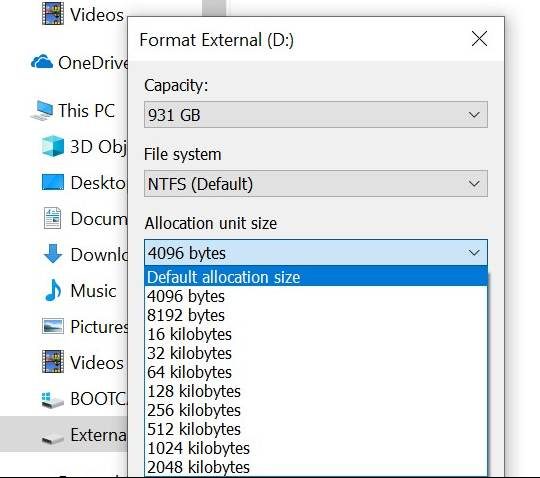The image size is (540, 478).
Task: Click the sidebar scrollbar thumb at top
Action: (x=214, y=8)
